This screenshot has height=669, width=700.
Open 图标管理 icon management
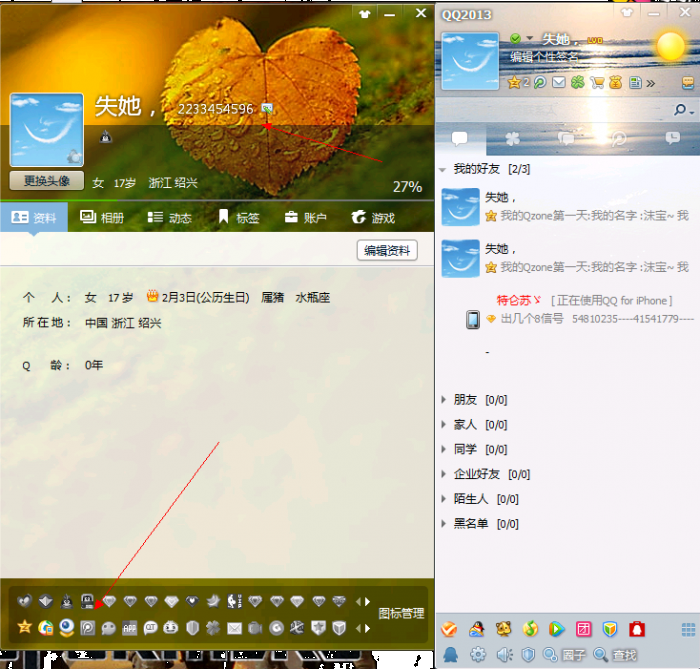tap(401, 614)
